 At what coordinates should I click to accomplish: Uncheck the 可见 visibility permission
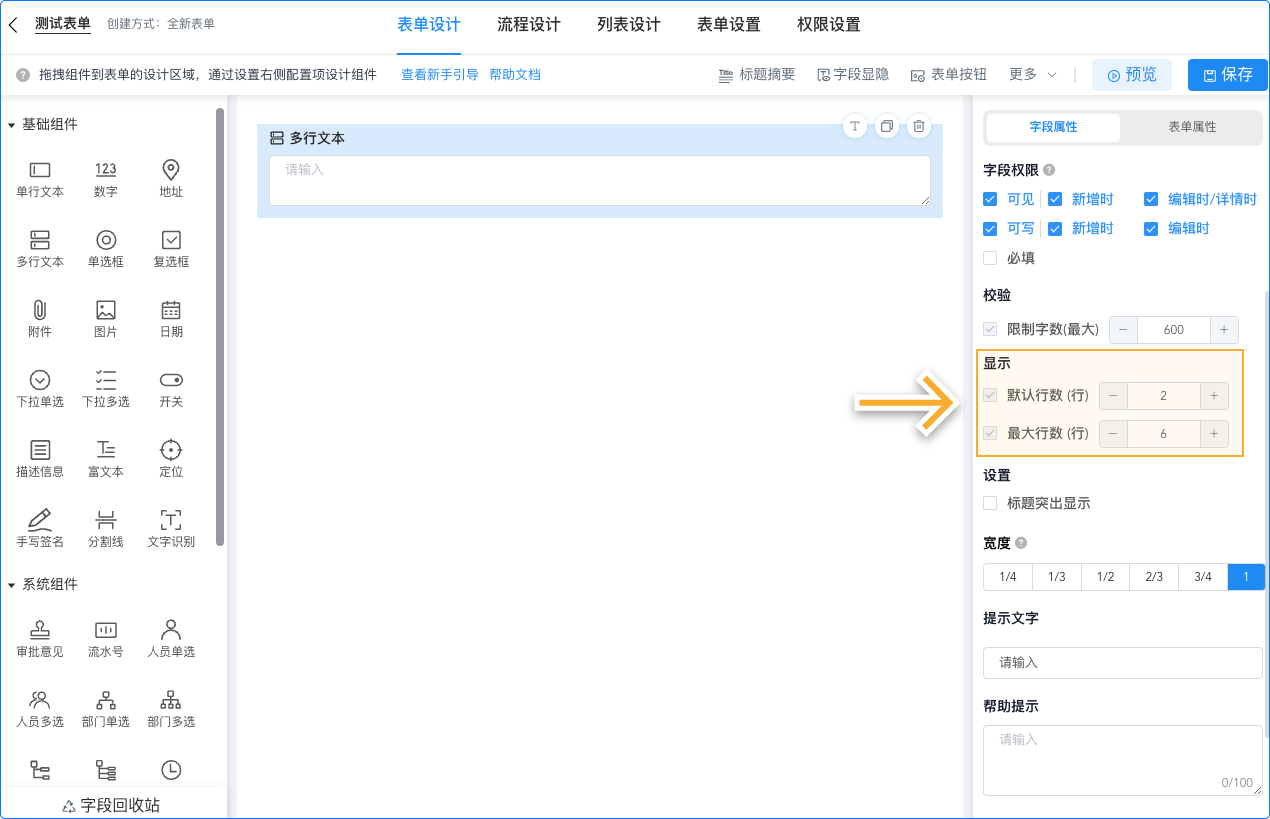[x=990, y=199]
